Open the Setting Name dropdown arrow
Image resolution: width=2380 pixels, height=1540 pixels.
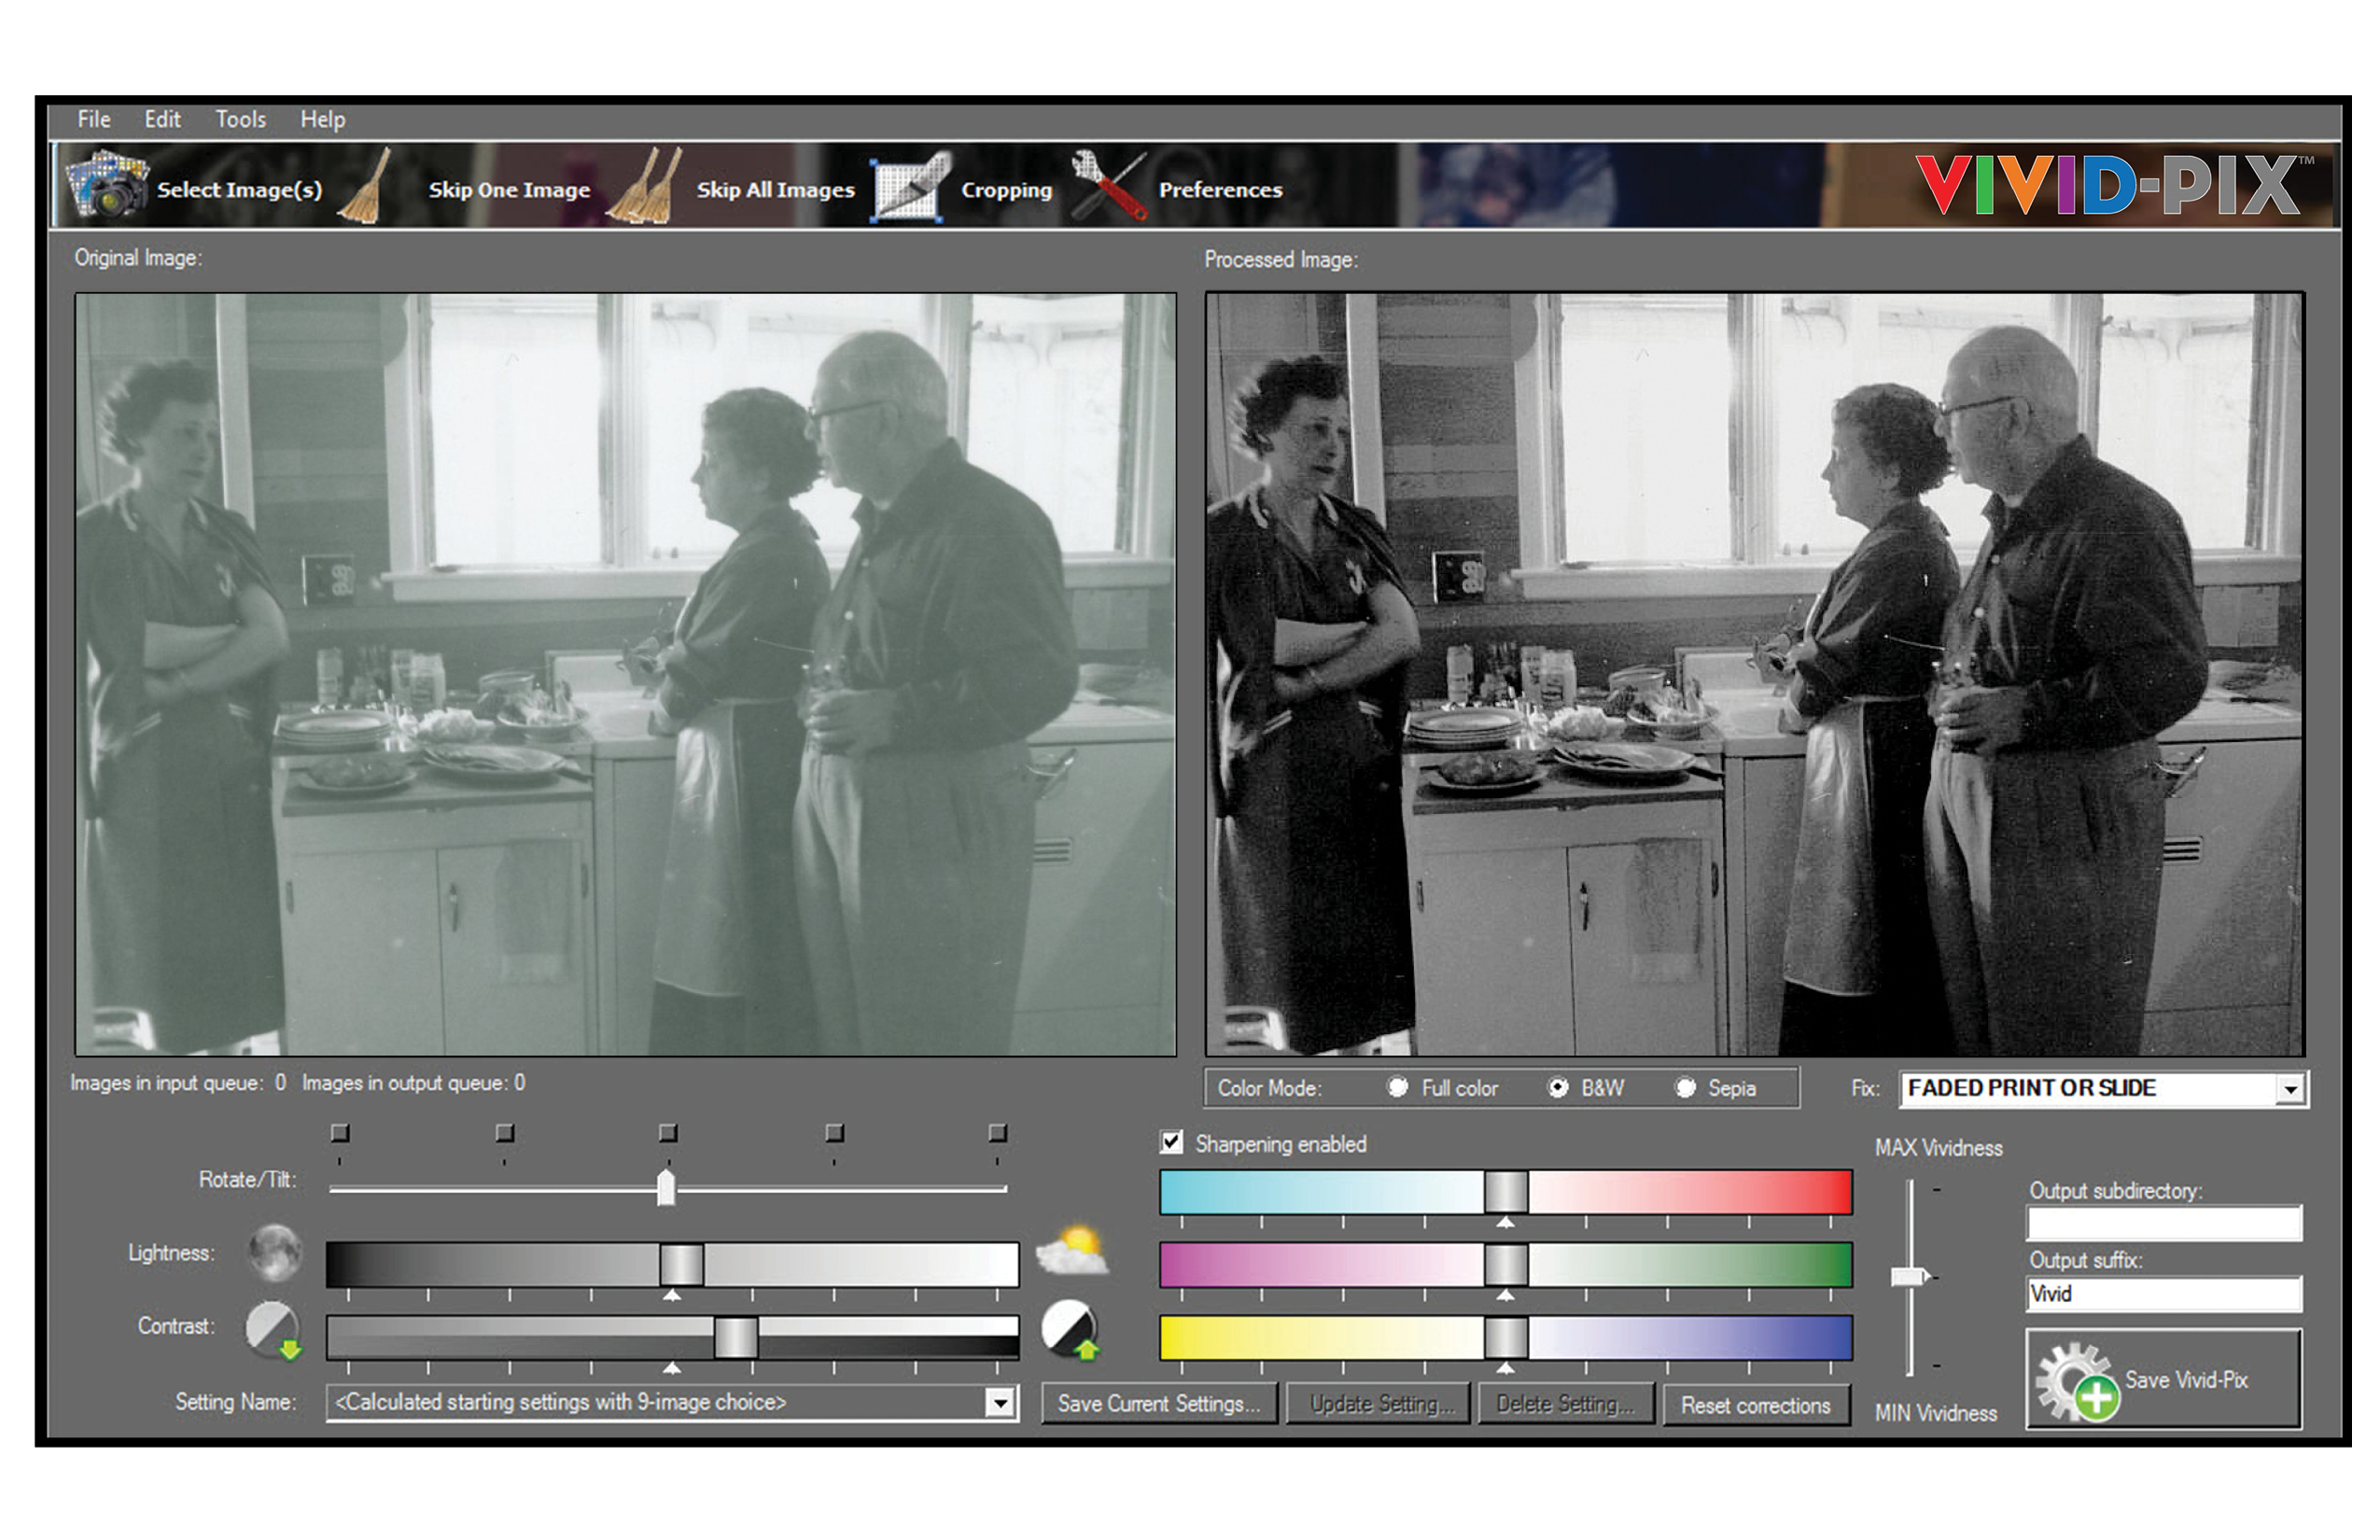[x=999, y=1403]
